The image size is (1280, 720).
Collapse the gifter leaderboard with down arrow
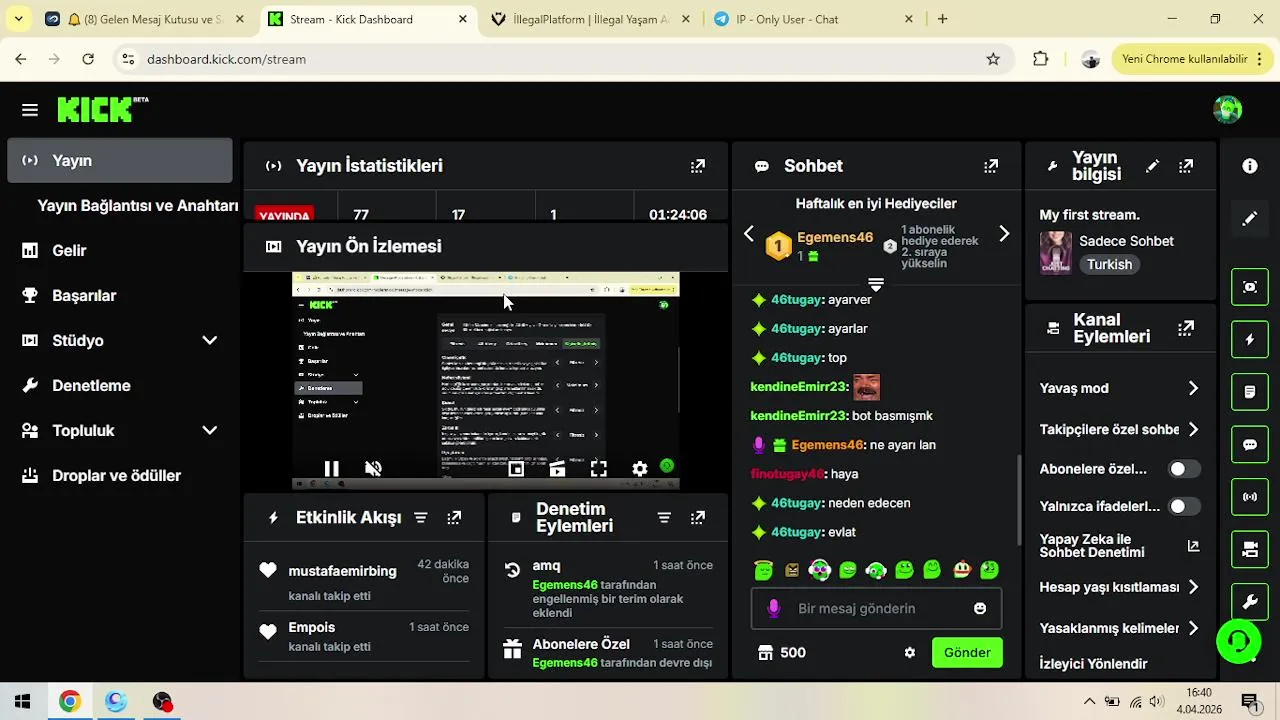[876, 285]
